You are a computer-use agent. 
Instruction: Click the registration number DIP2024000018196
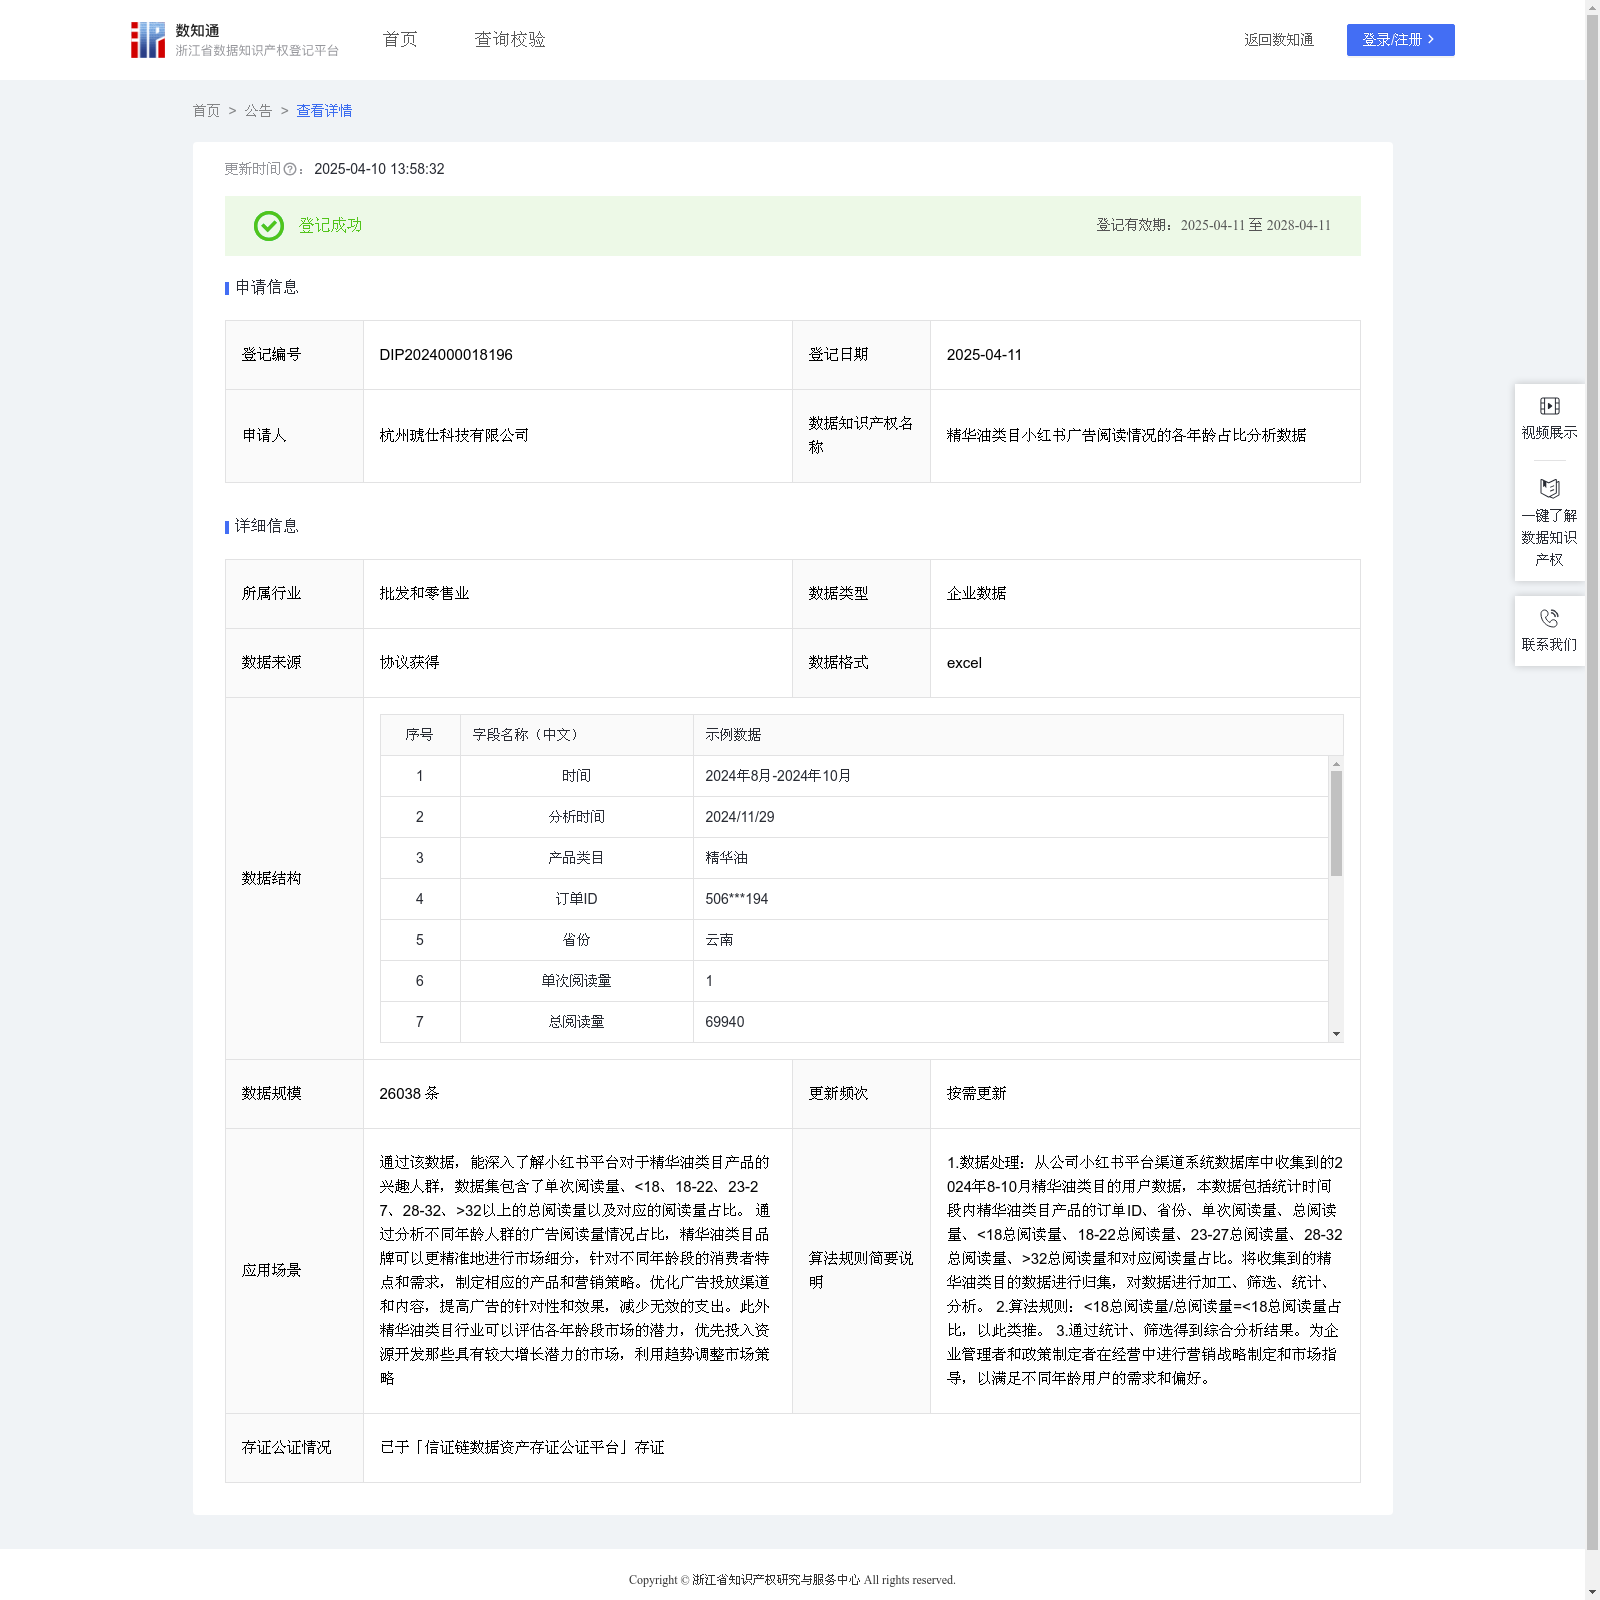(446, 355)
